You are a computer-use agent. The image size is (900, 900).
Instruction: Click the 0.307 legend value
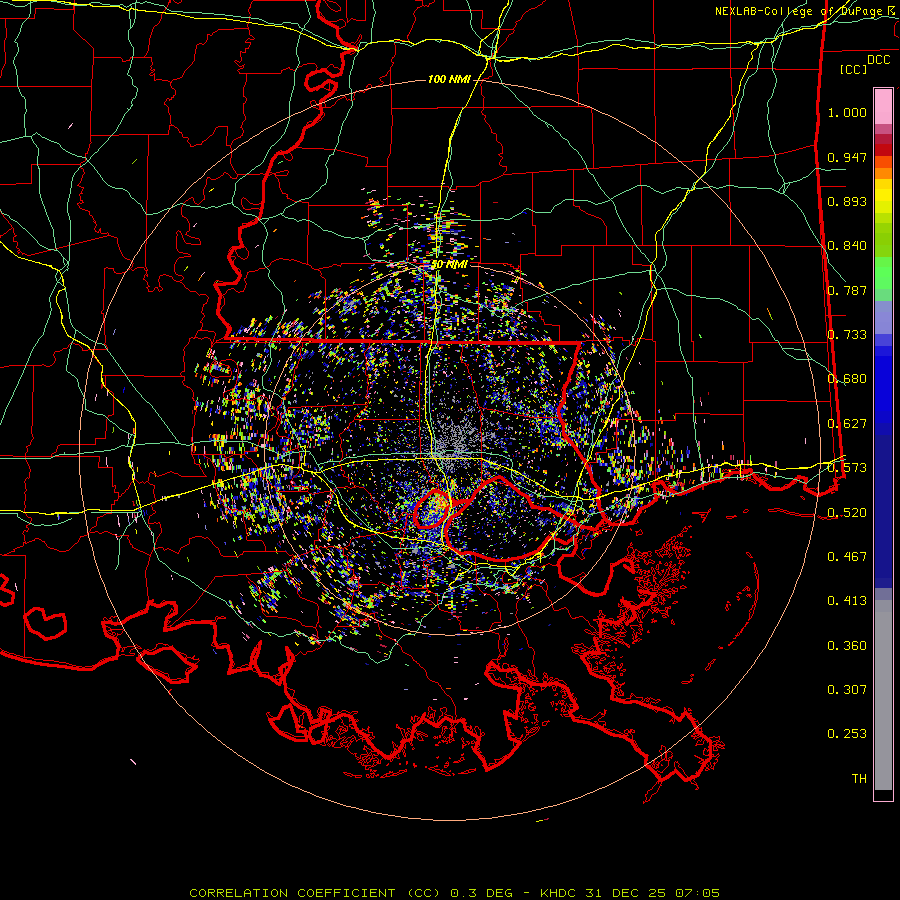[x=847, y=690]
